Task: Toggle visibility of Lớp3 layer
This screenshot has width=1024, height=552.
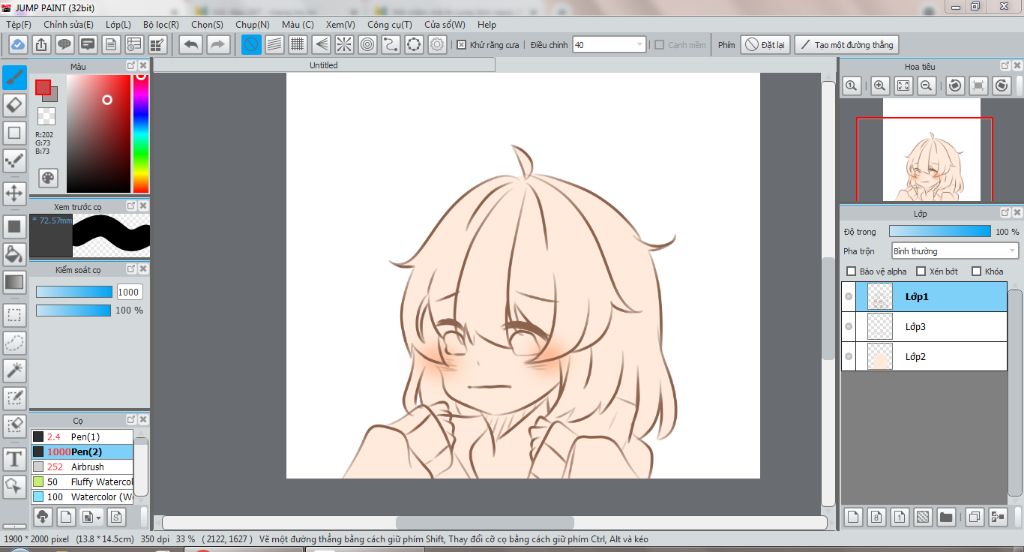Action: 848,327
